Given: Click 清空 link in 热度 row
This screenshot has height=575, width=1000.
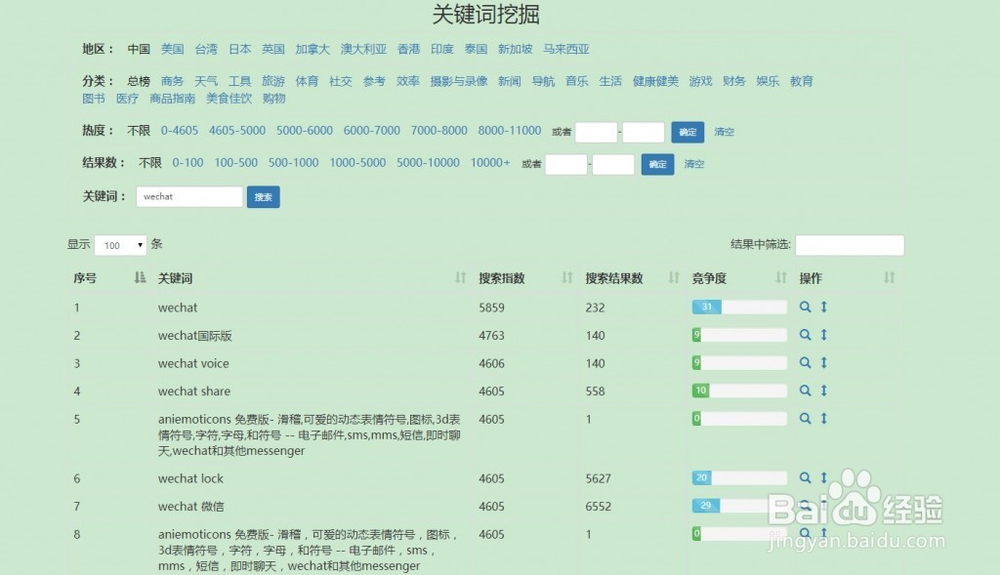Looking at the screenshot, I should (x=724, y=132).
